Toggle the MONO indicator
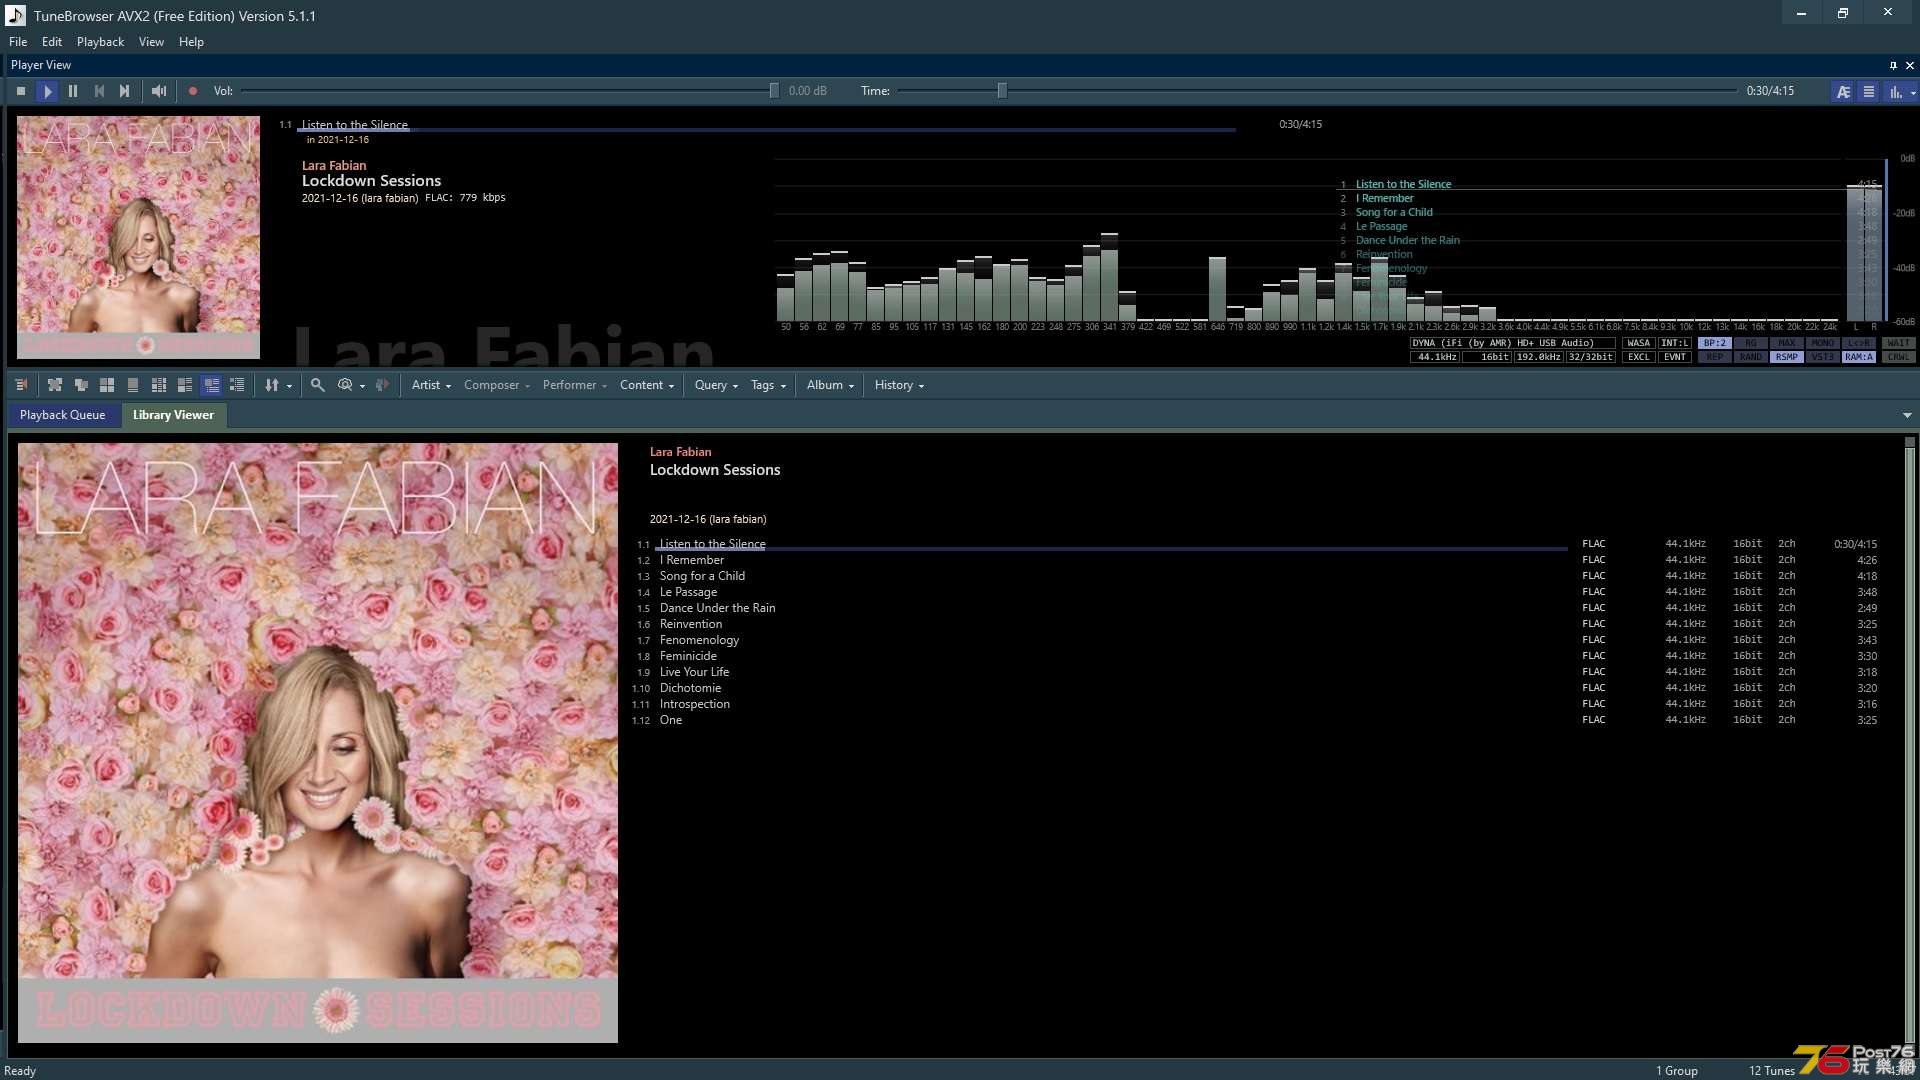Screen dimensions: 1920x1080 pos(1823,343)
